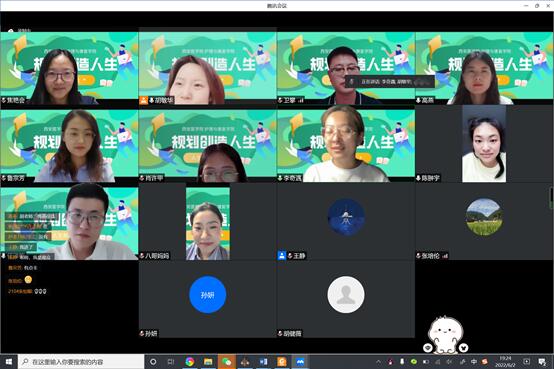554x369 pixels.
Task: Click in the Windows search box
Action: pos(81,362)
